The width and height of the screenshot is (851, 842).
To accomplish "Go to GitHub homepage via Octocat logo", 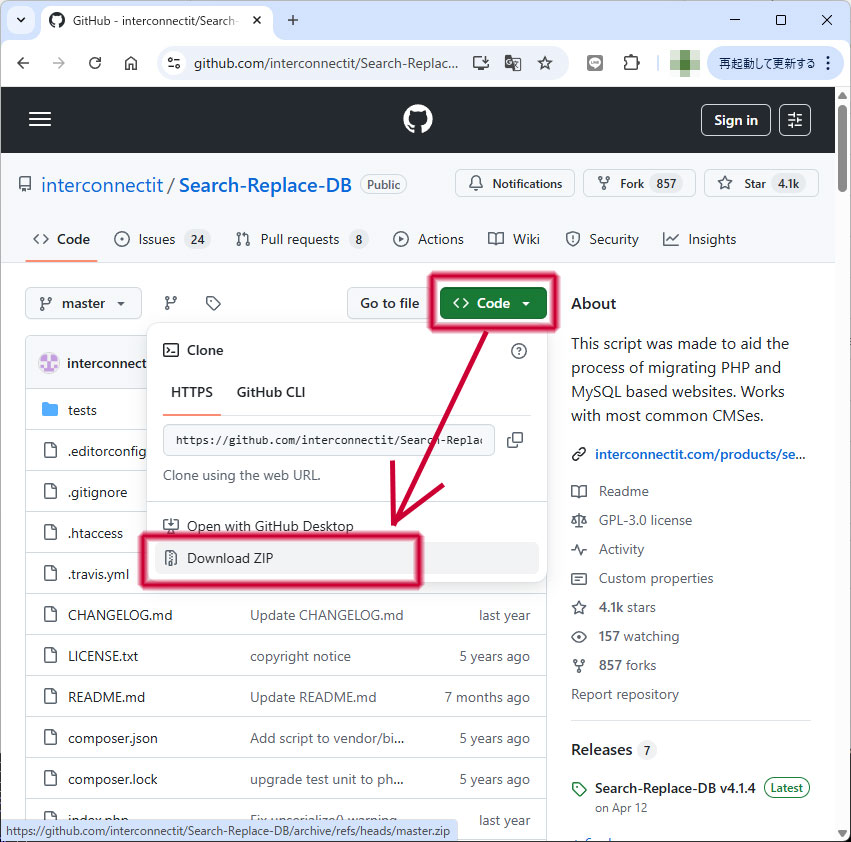I will [x=418, y=119].
